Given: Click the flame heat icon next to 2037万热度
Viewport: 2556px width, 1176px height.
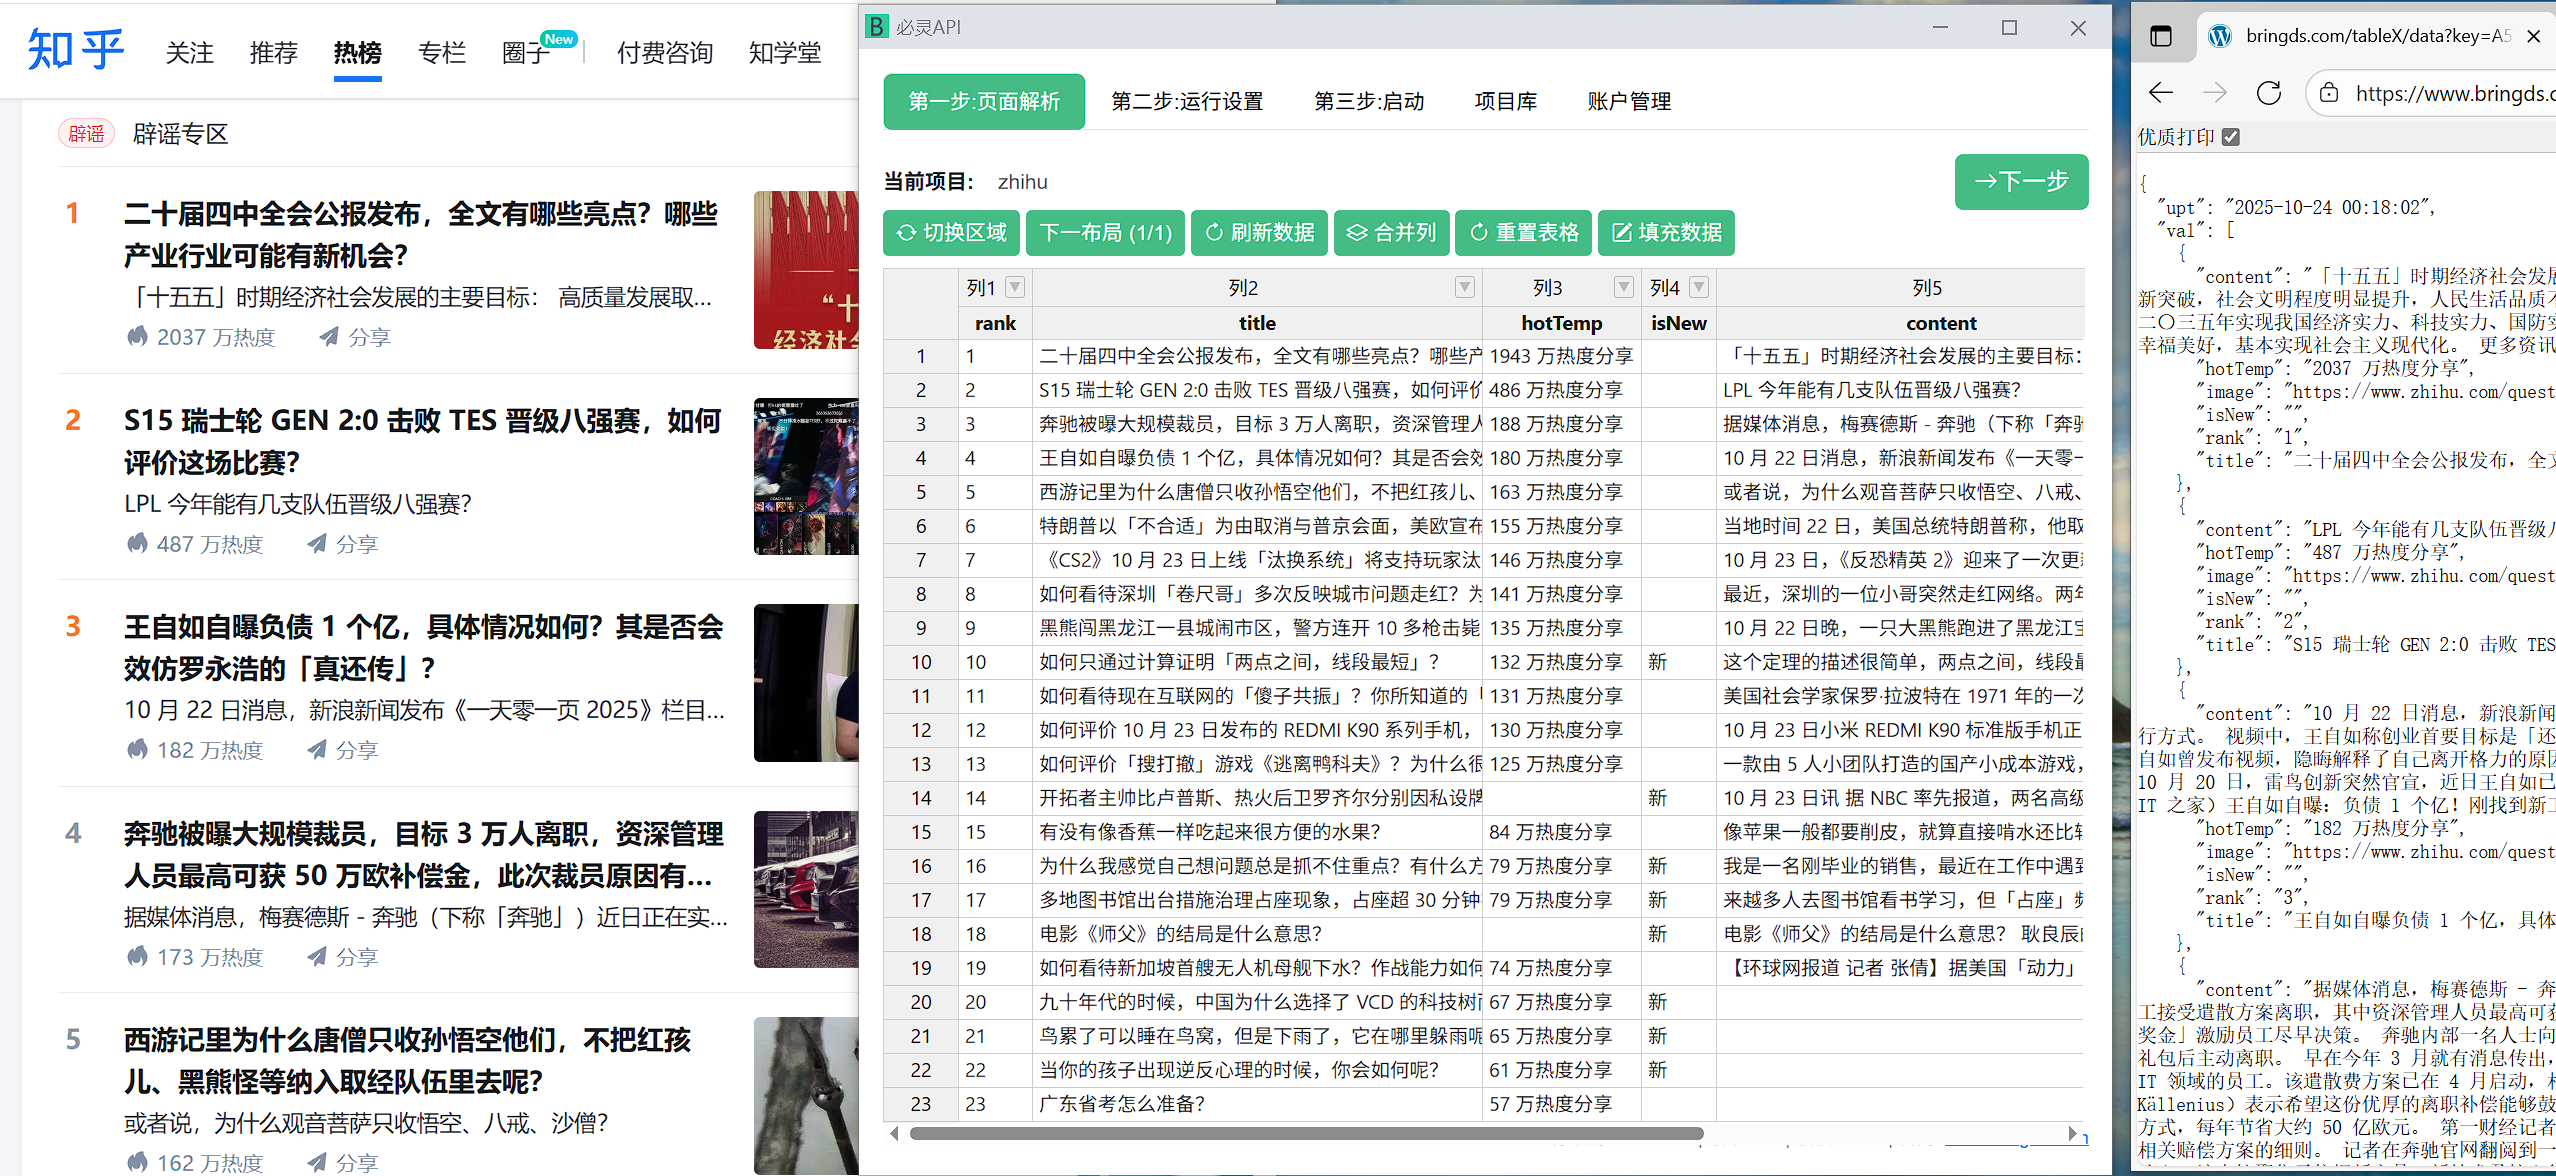Looking at the screenshot, I should (x=138, y=337).
